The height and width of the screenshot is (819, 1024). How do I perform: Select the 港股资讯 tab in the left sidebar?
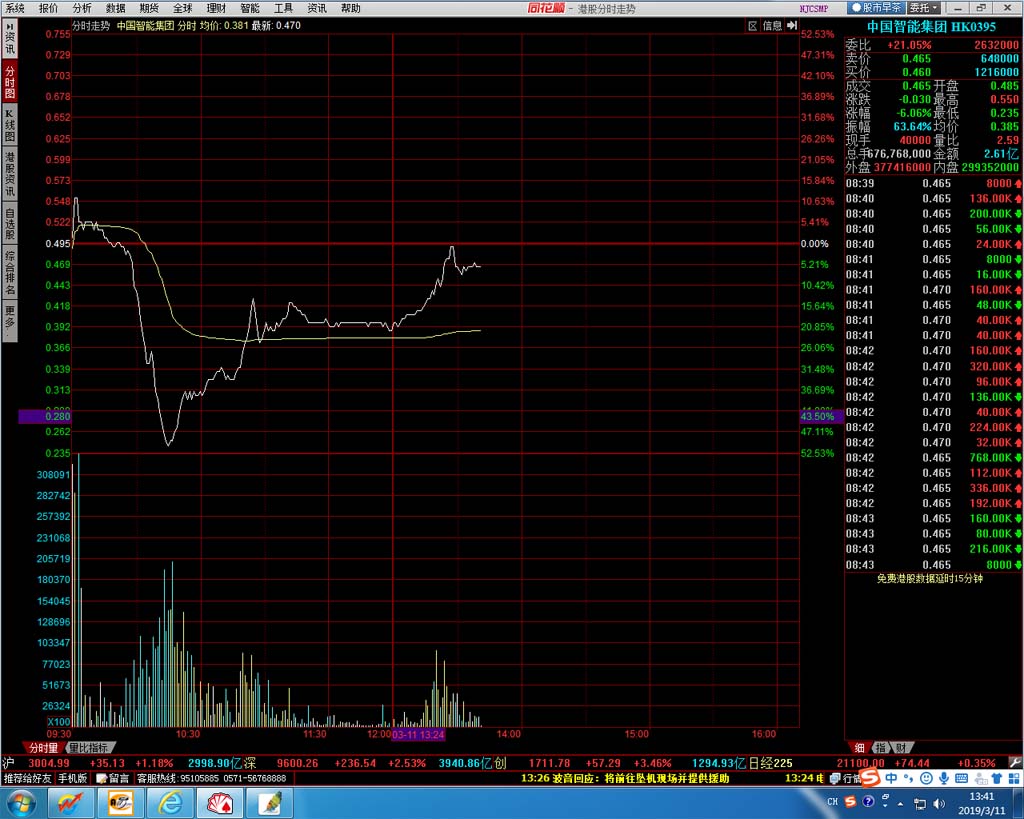tap(10, 174)
